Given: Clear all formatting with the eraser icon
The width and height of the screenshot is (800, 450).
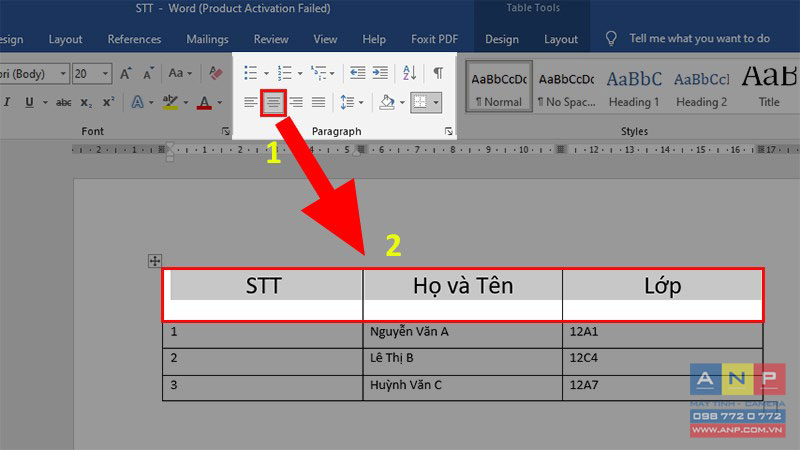Looking at the screenshot, I should tap(215, 73).
